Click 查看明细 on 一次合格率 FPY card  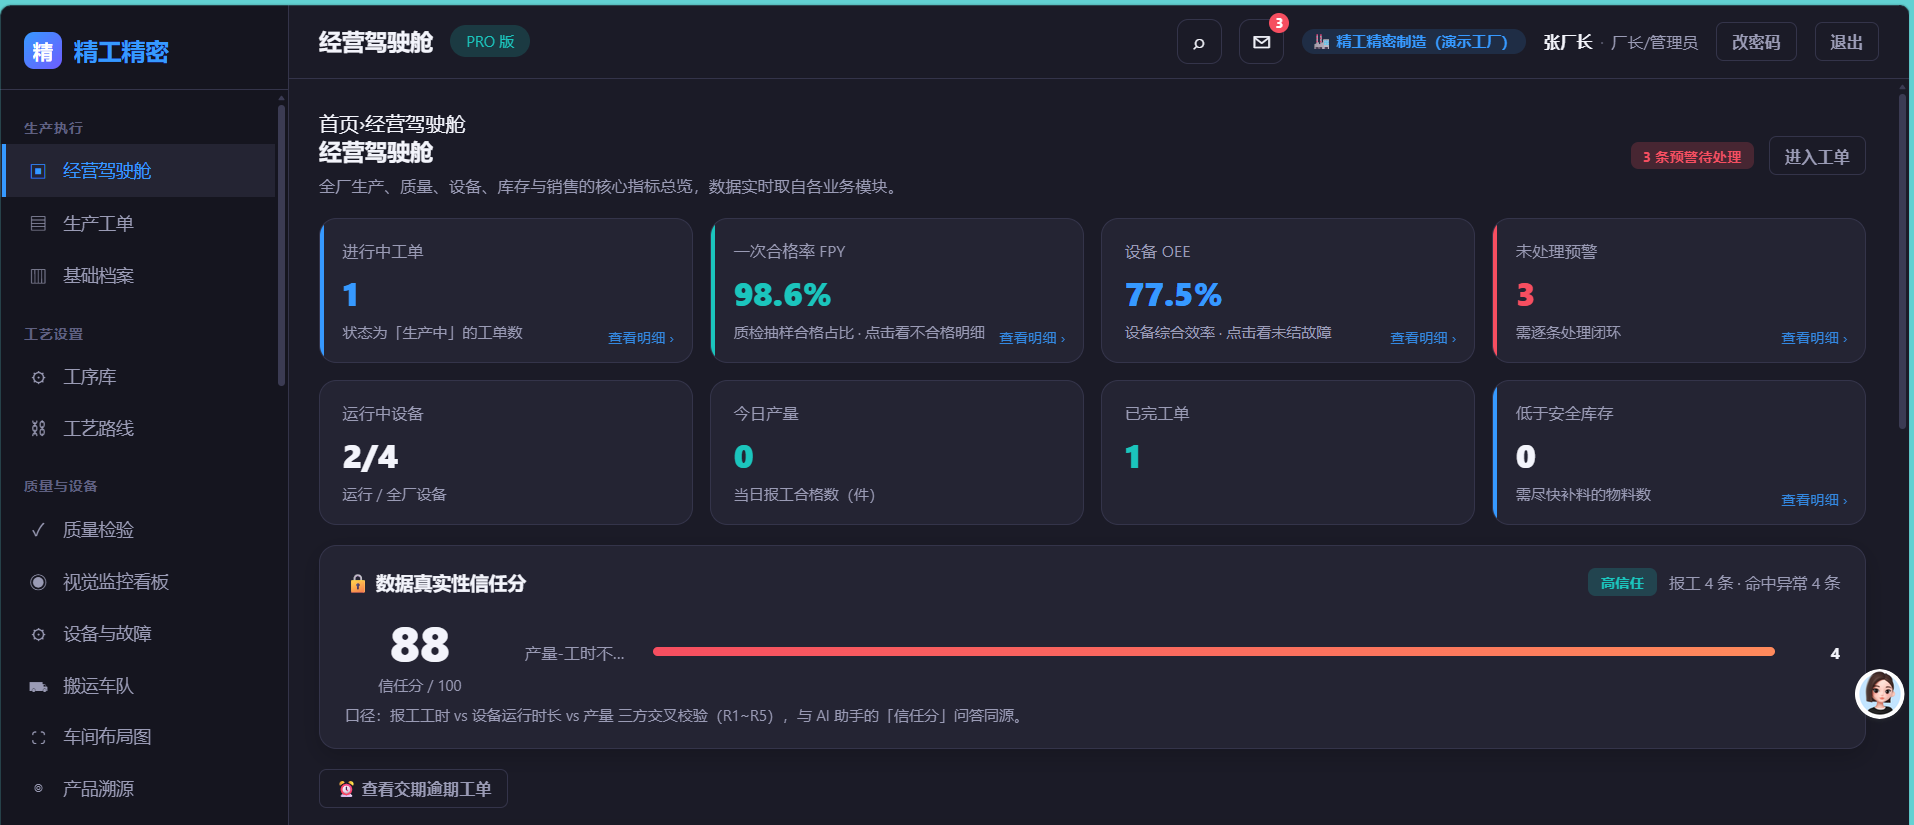coord(1032,338)
